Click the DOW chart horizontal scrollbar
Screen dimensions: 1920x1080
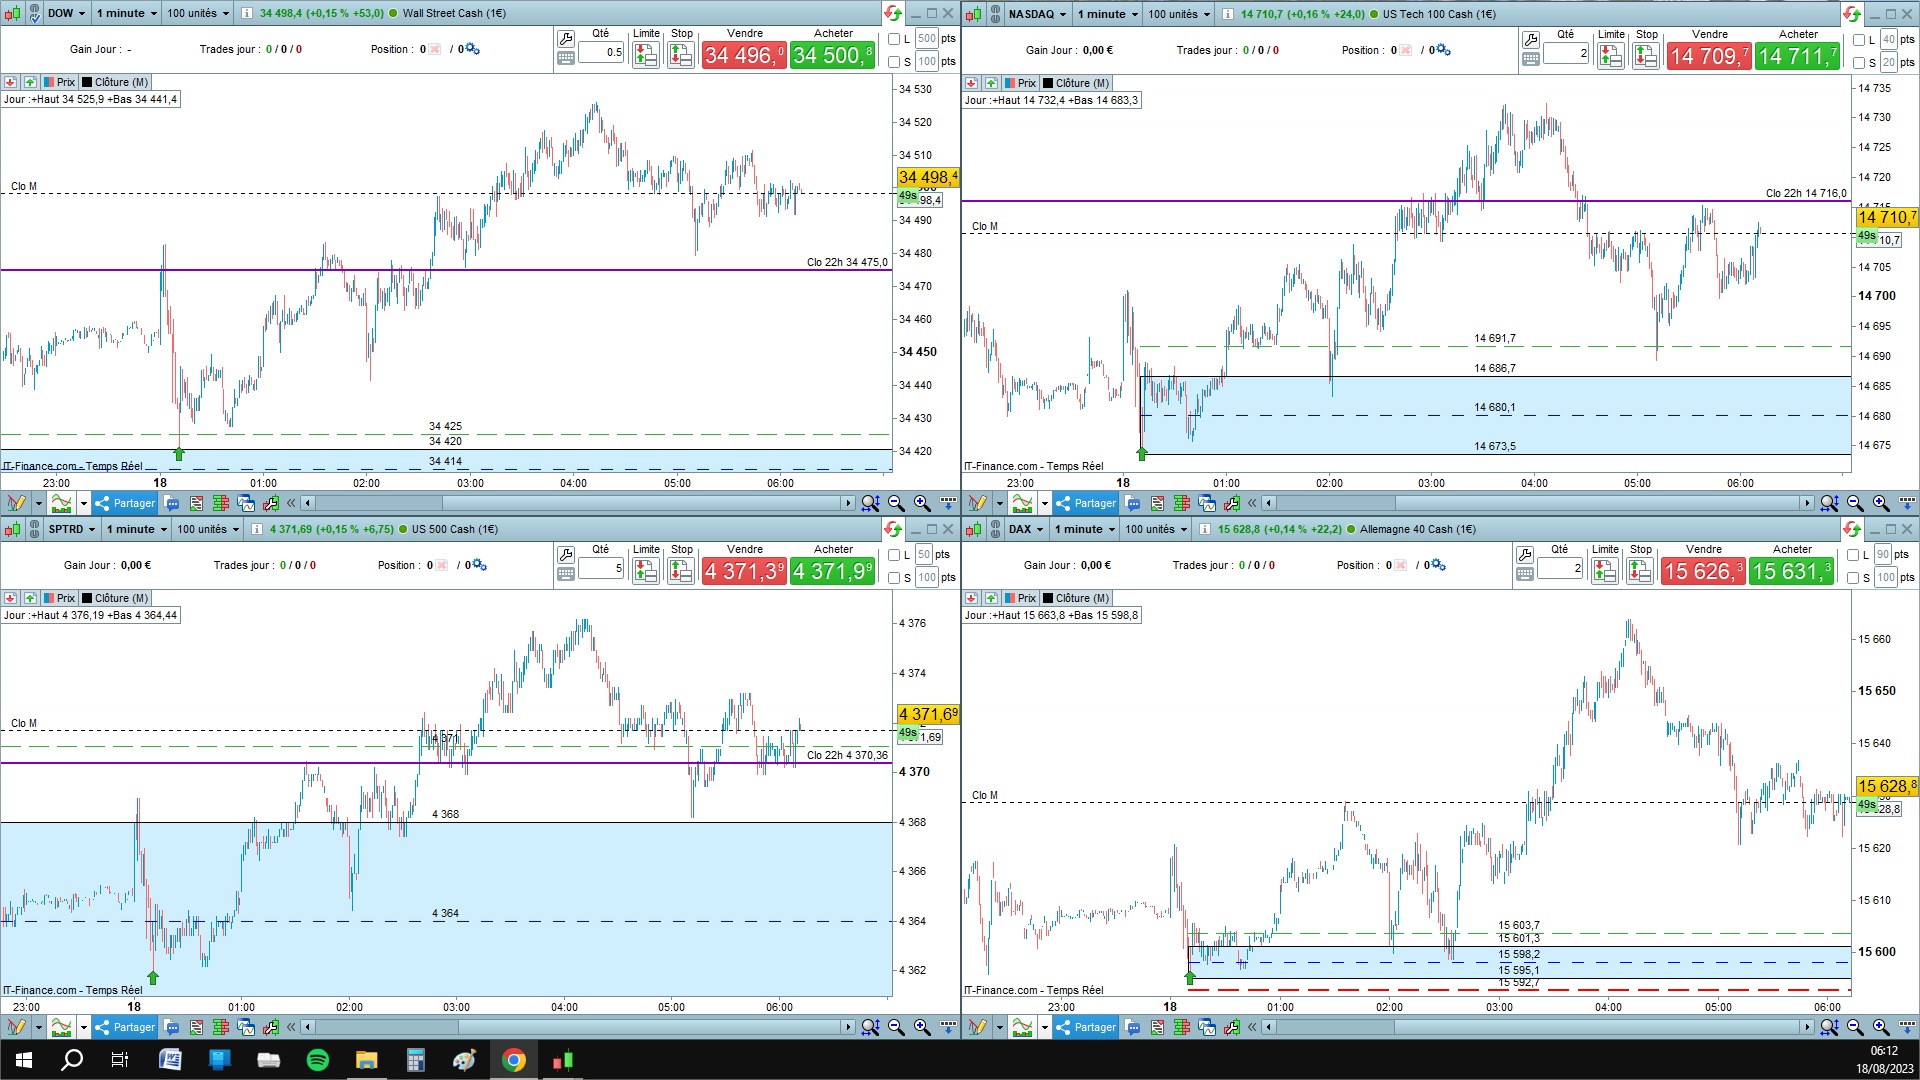click(577, 503)
